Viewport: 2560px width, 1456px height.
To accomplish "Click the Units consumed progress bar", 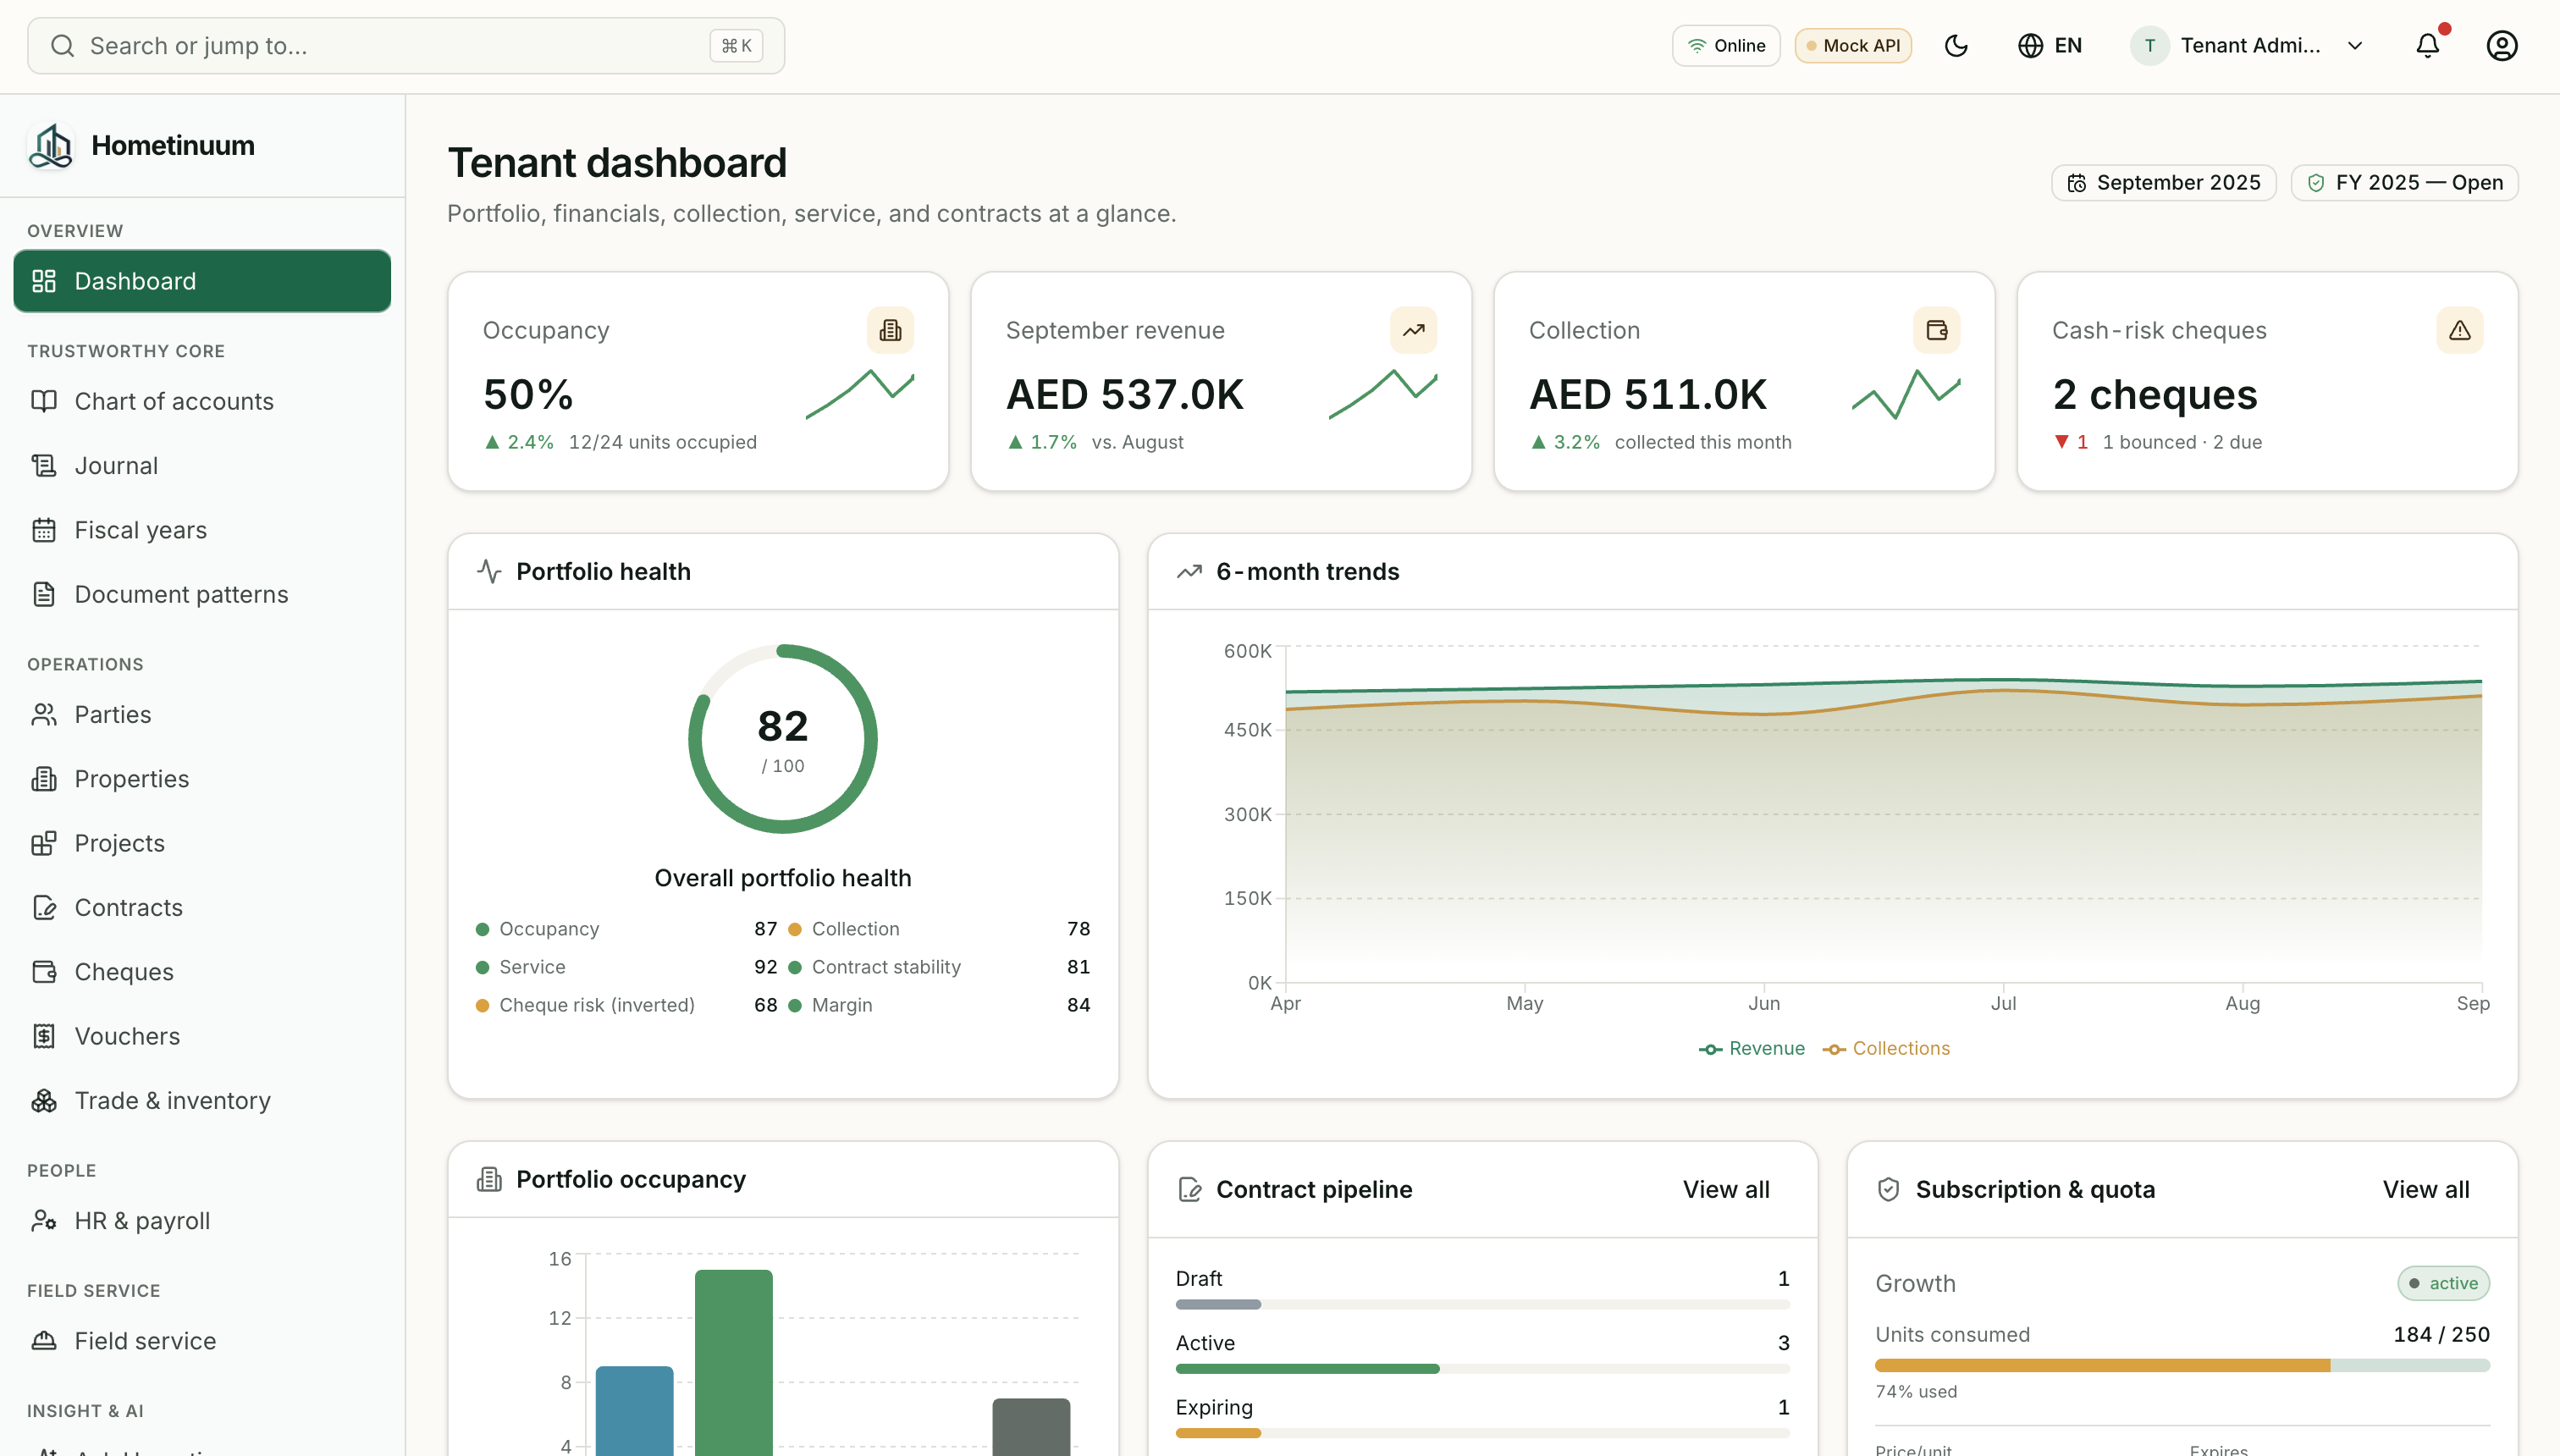I will pos(2182,1366).
